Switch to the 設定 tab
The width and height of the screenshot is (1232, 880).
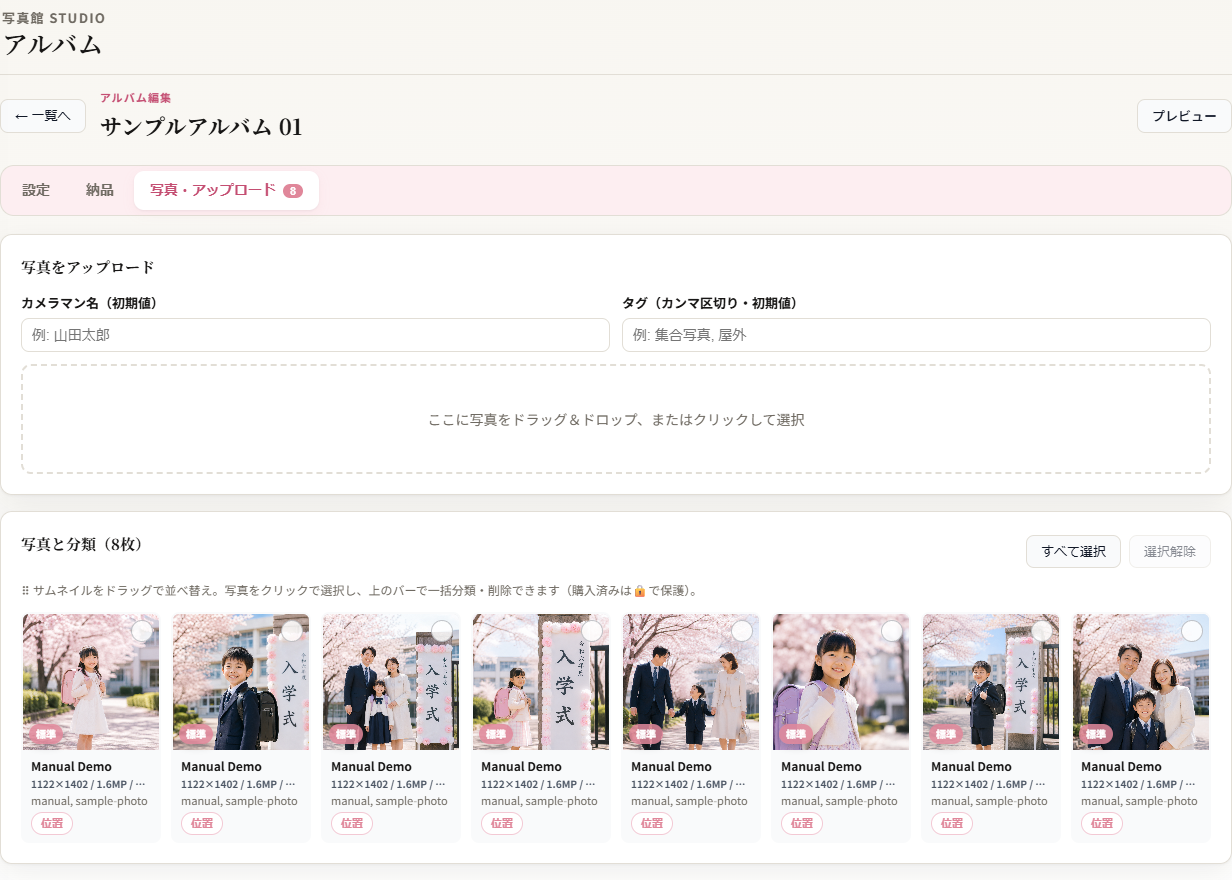[36, 190]
